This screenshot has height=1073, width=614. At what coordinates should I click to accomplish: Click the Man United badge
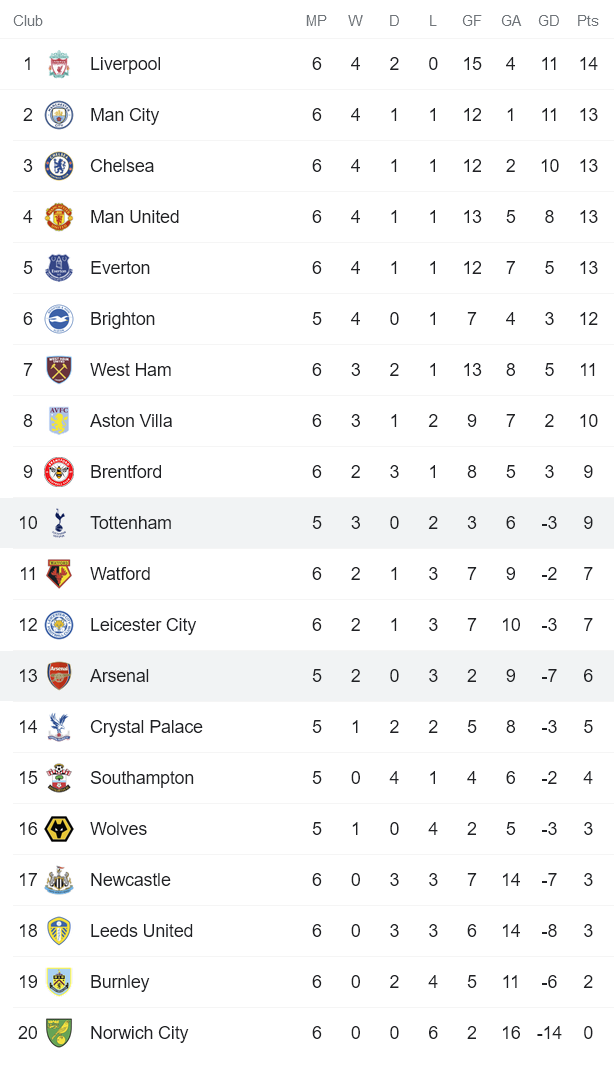(x=59, y=216)
